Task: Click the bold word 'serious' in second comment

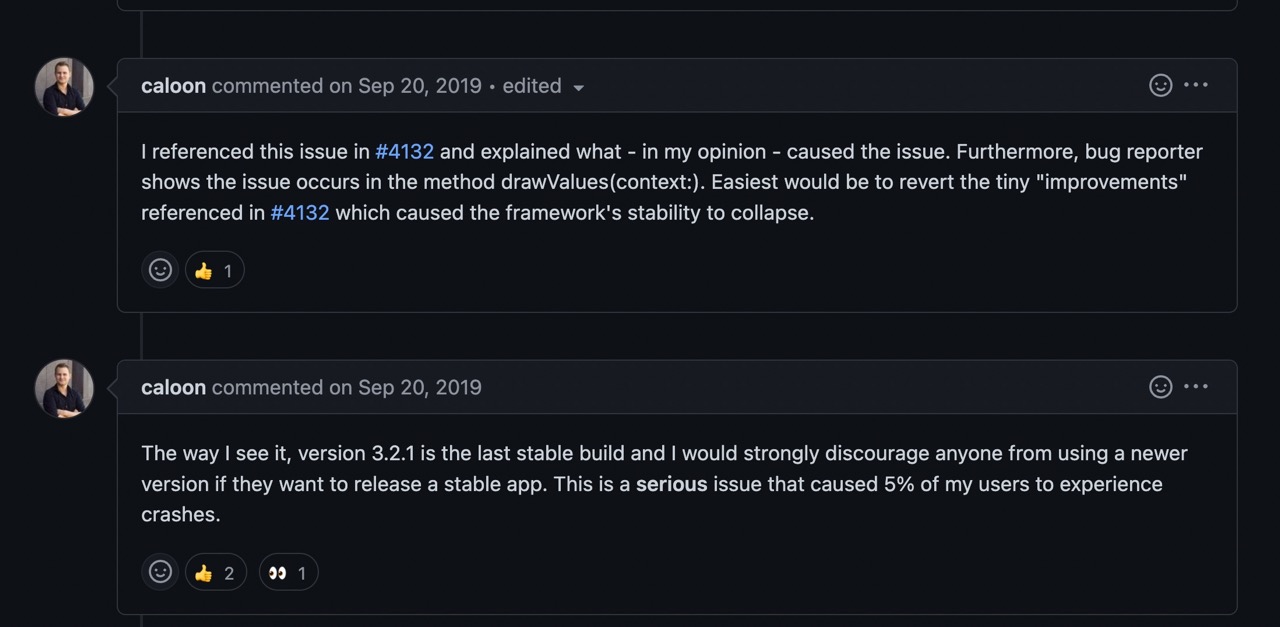Action: [x=671, y=484]
